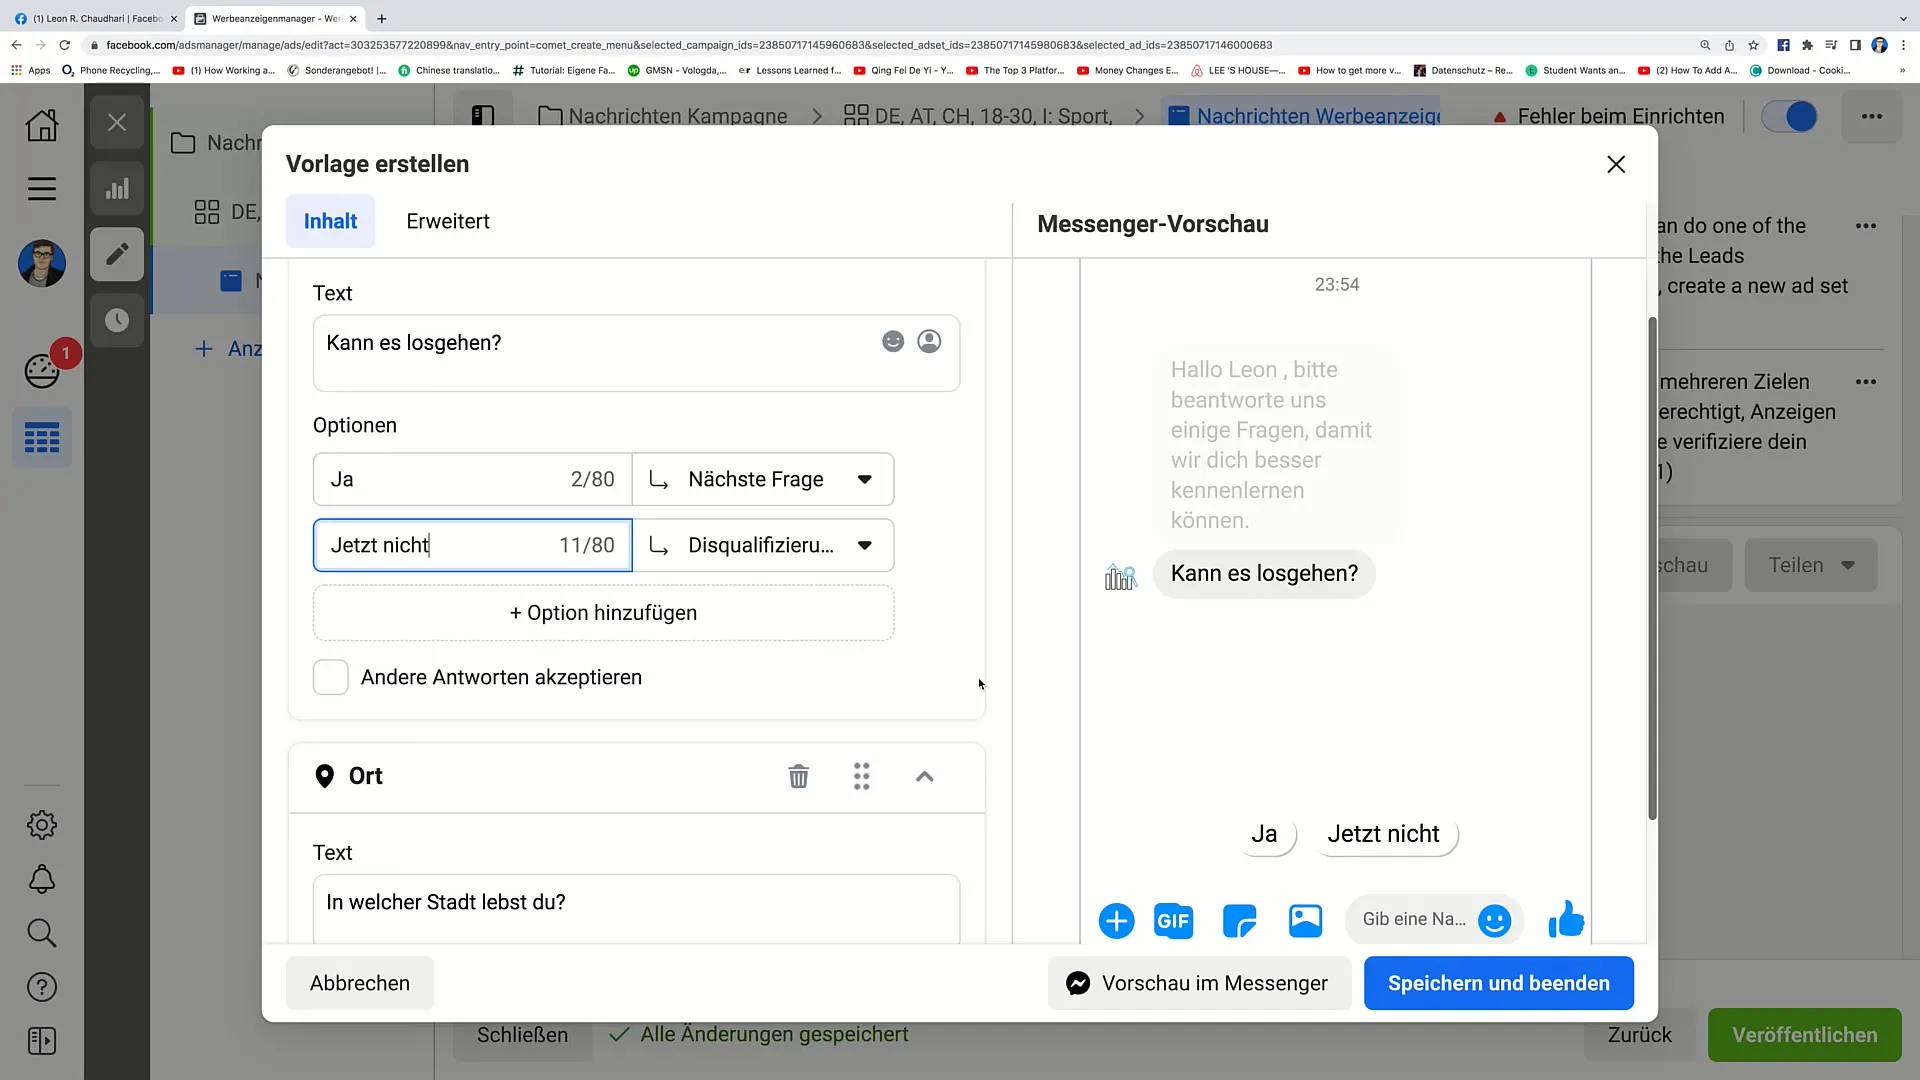Toggle the ad on/off switch in header
This screenshot has width=1920, height=1080.
point(1789,116)
